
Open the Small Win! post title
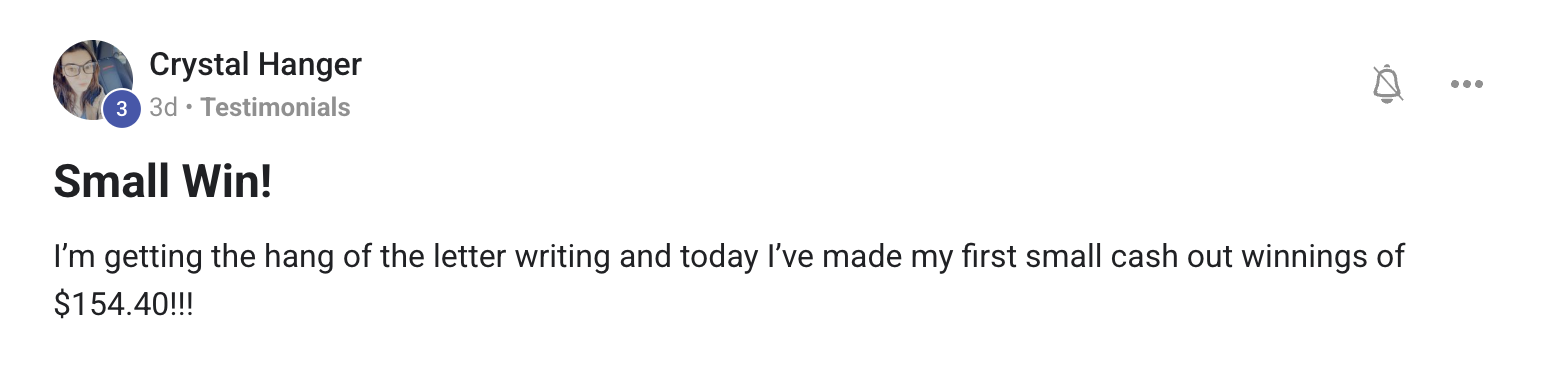click(x=162, y=183)
